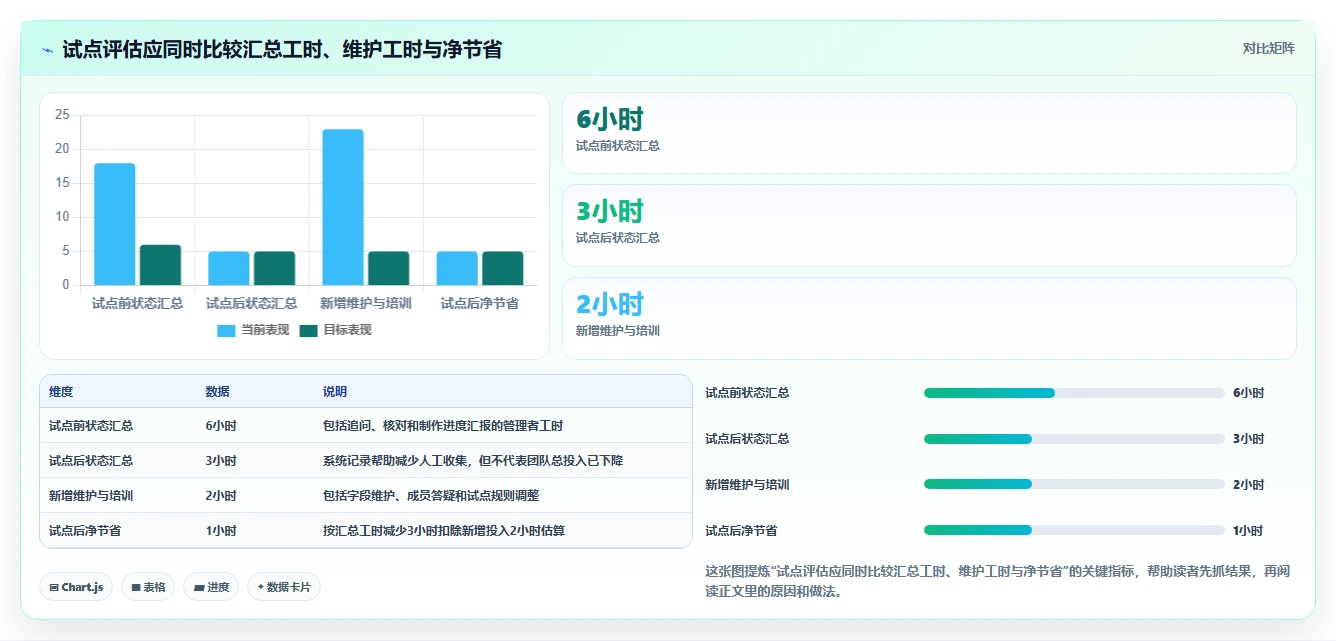Click the y-axis tick value 10
1336x641 pixels.
(62, 217)
